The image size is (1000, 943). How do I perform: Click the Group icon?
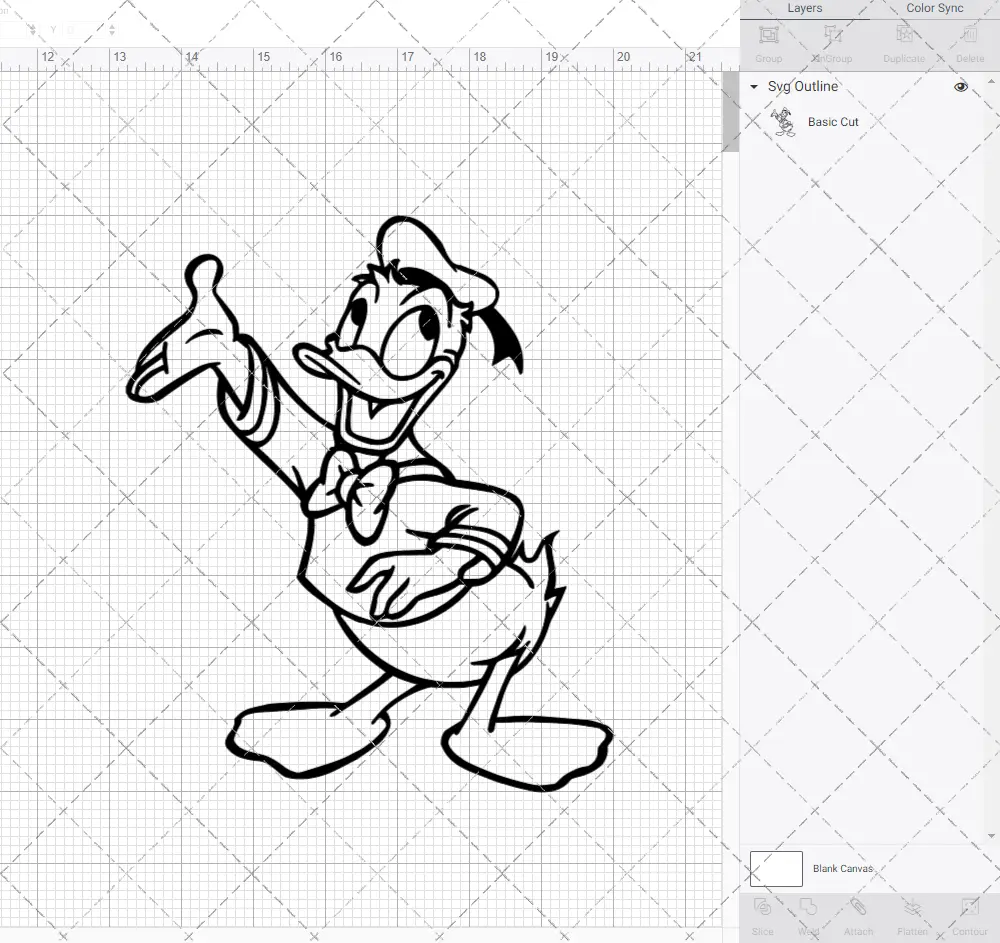click(x=768, y=42)
